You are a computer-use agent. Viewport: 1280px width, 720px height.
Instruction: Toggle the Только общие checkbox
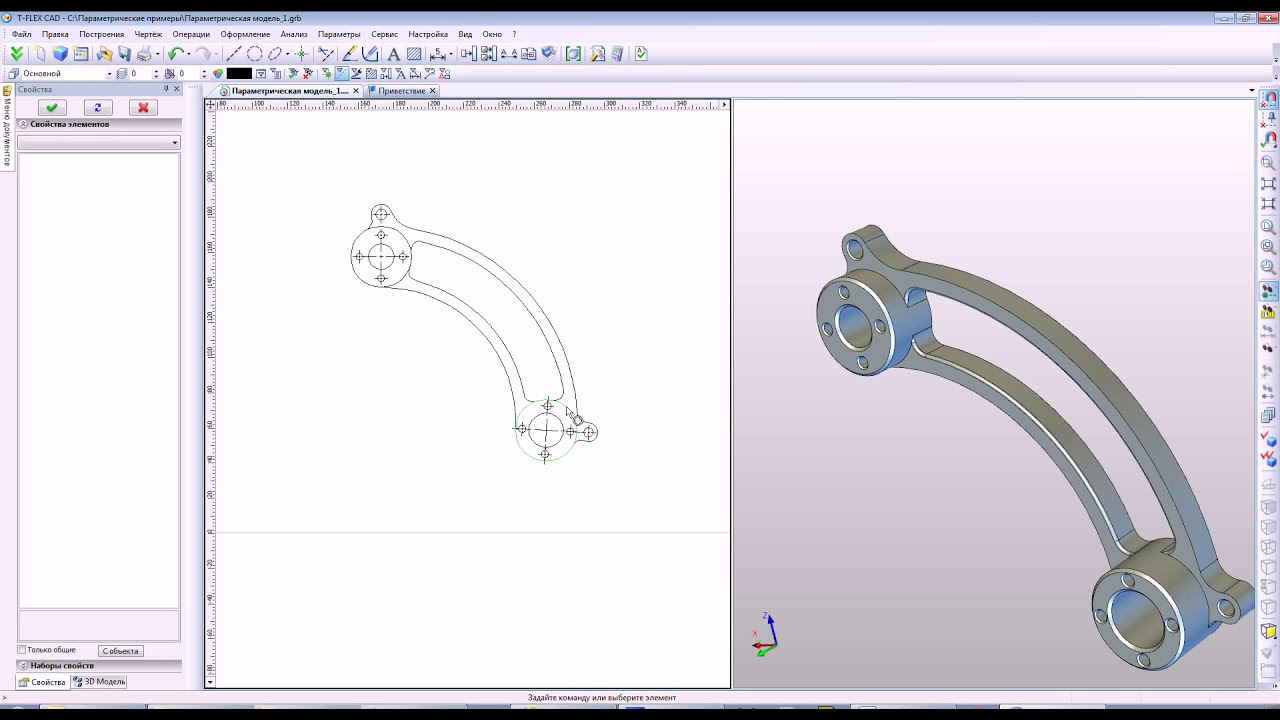22,650
